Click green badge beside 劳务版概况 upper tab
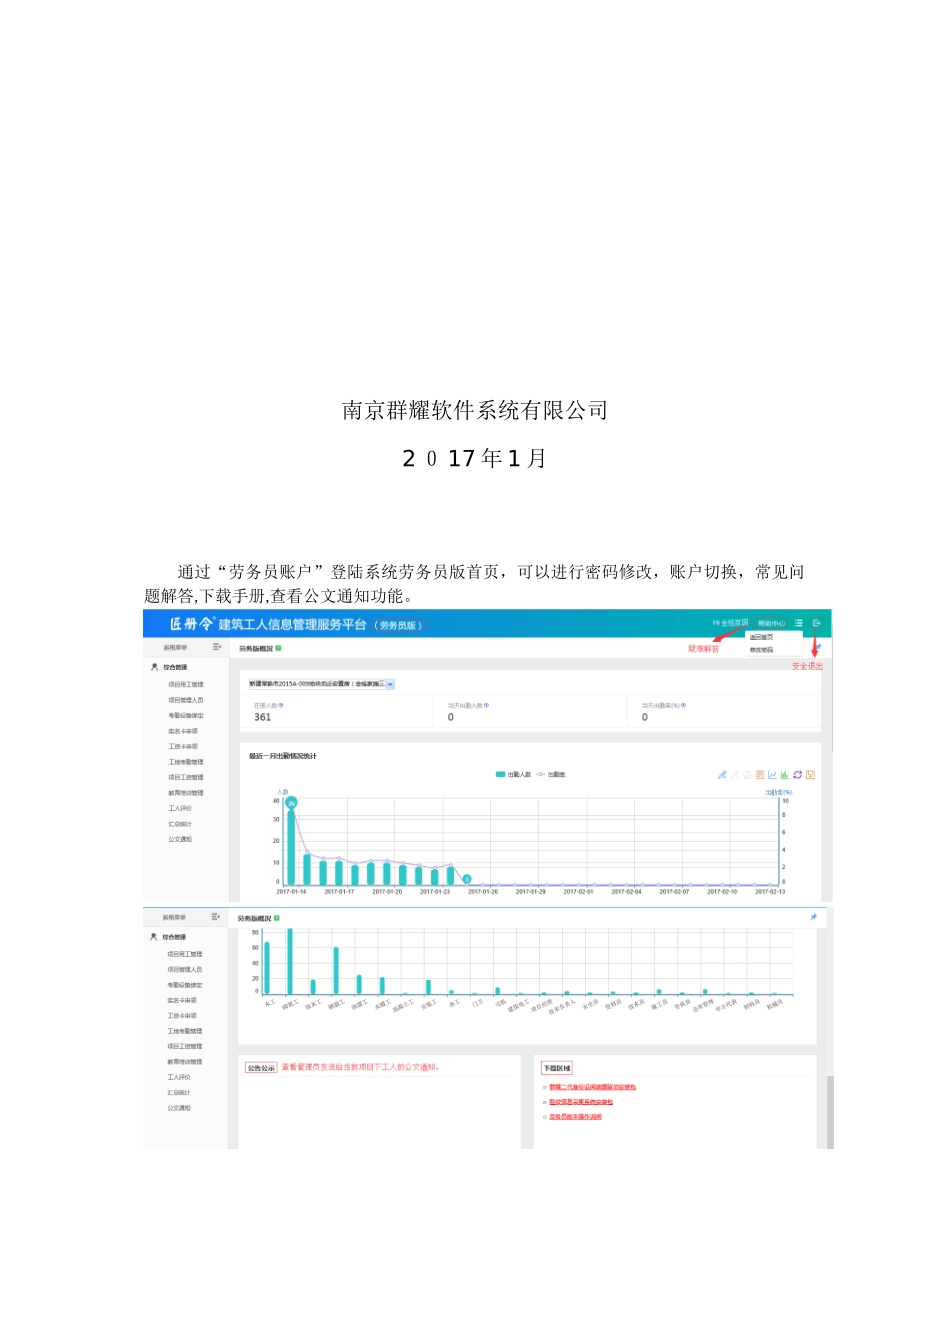Viewport: 950px width, 1344px height. pos(278,648)
